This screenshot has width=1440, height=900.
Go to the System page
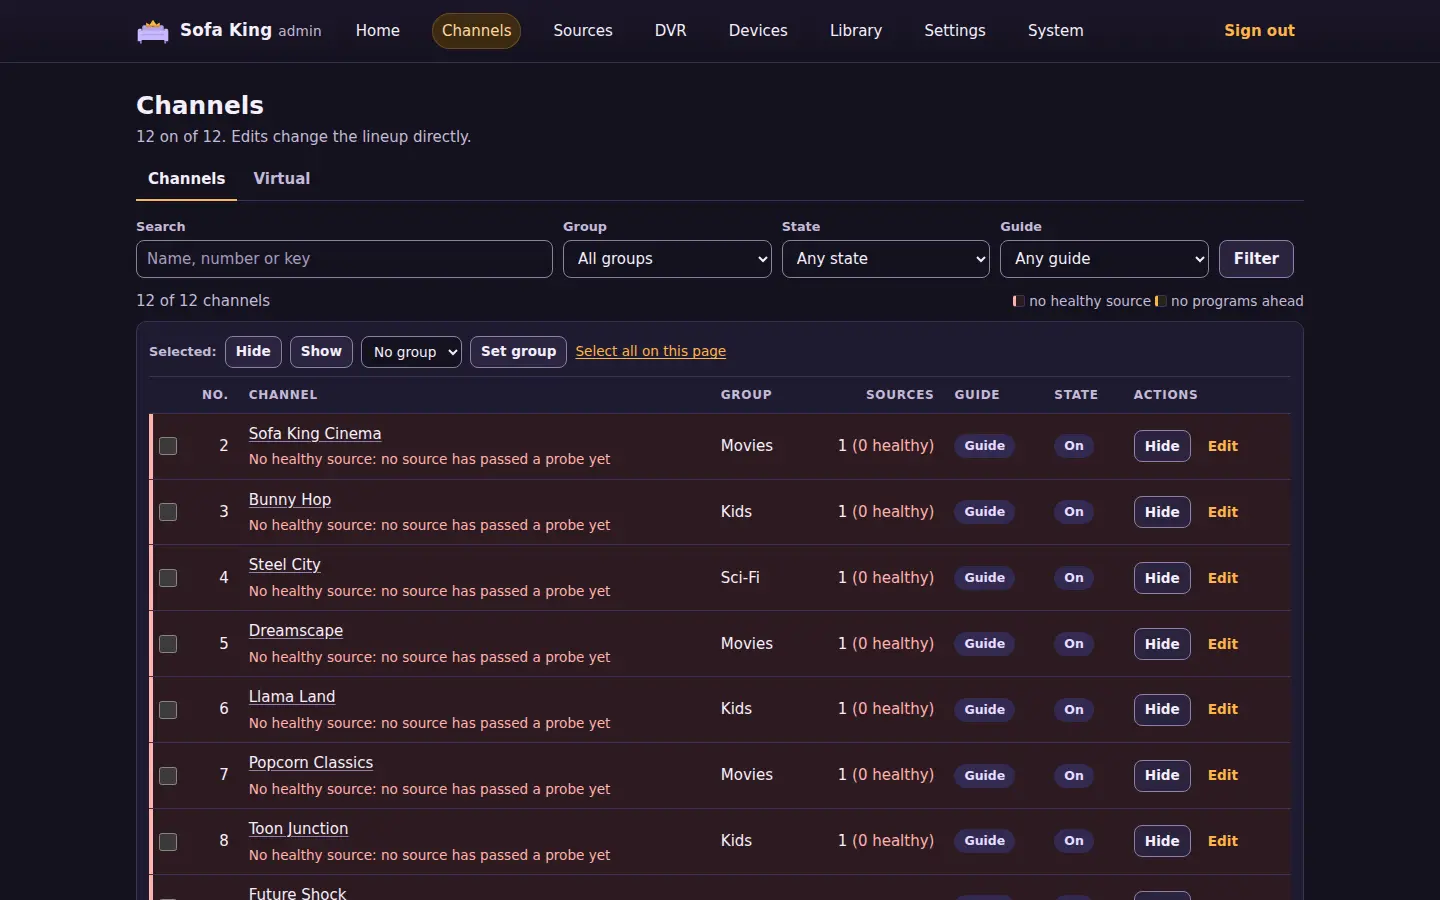pos(1056,31)
